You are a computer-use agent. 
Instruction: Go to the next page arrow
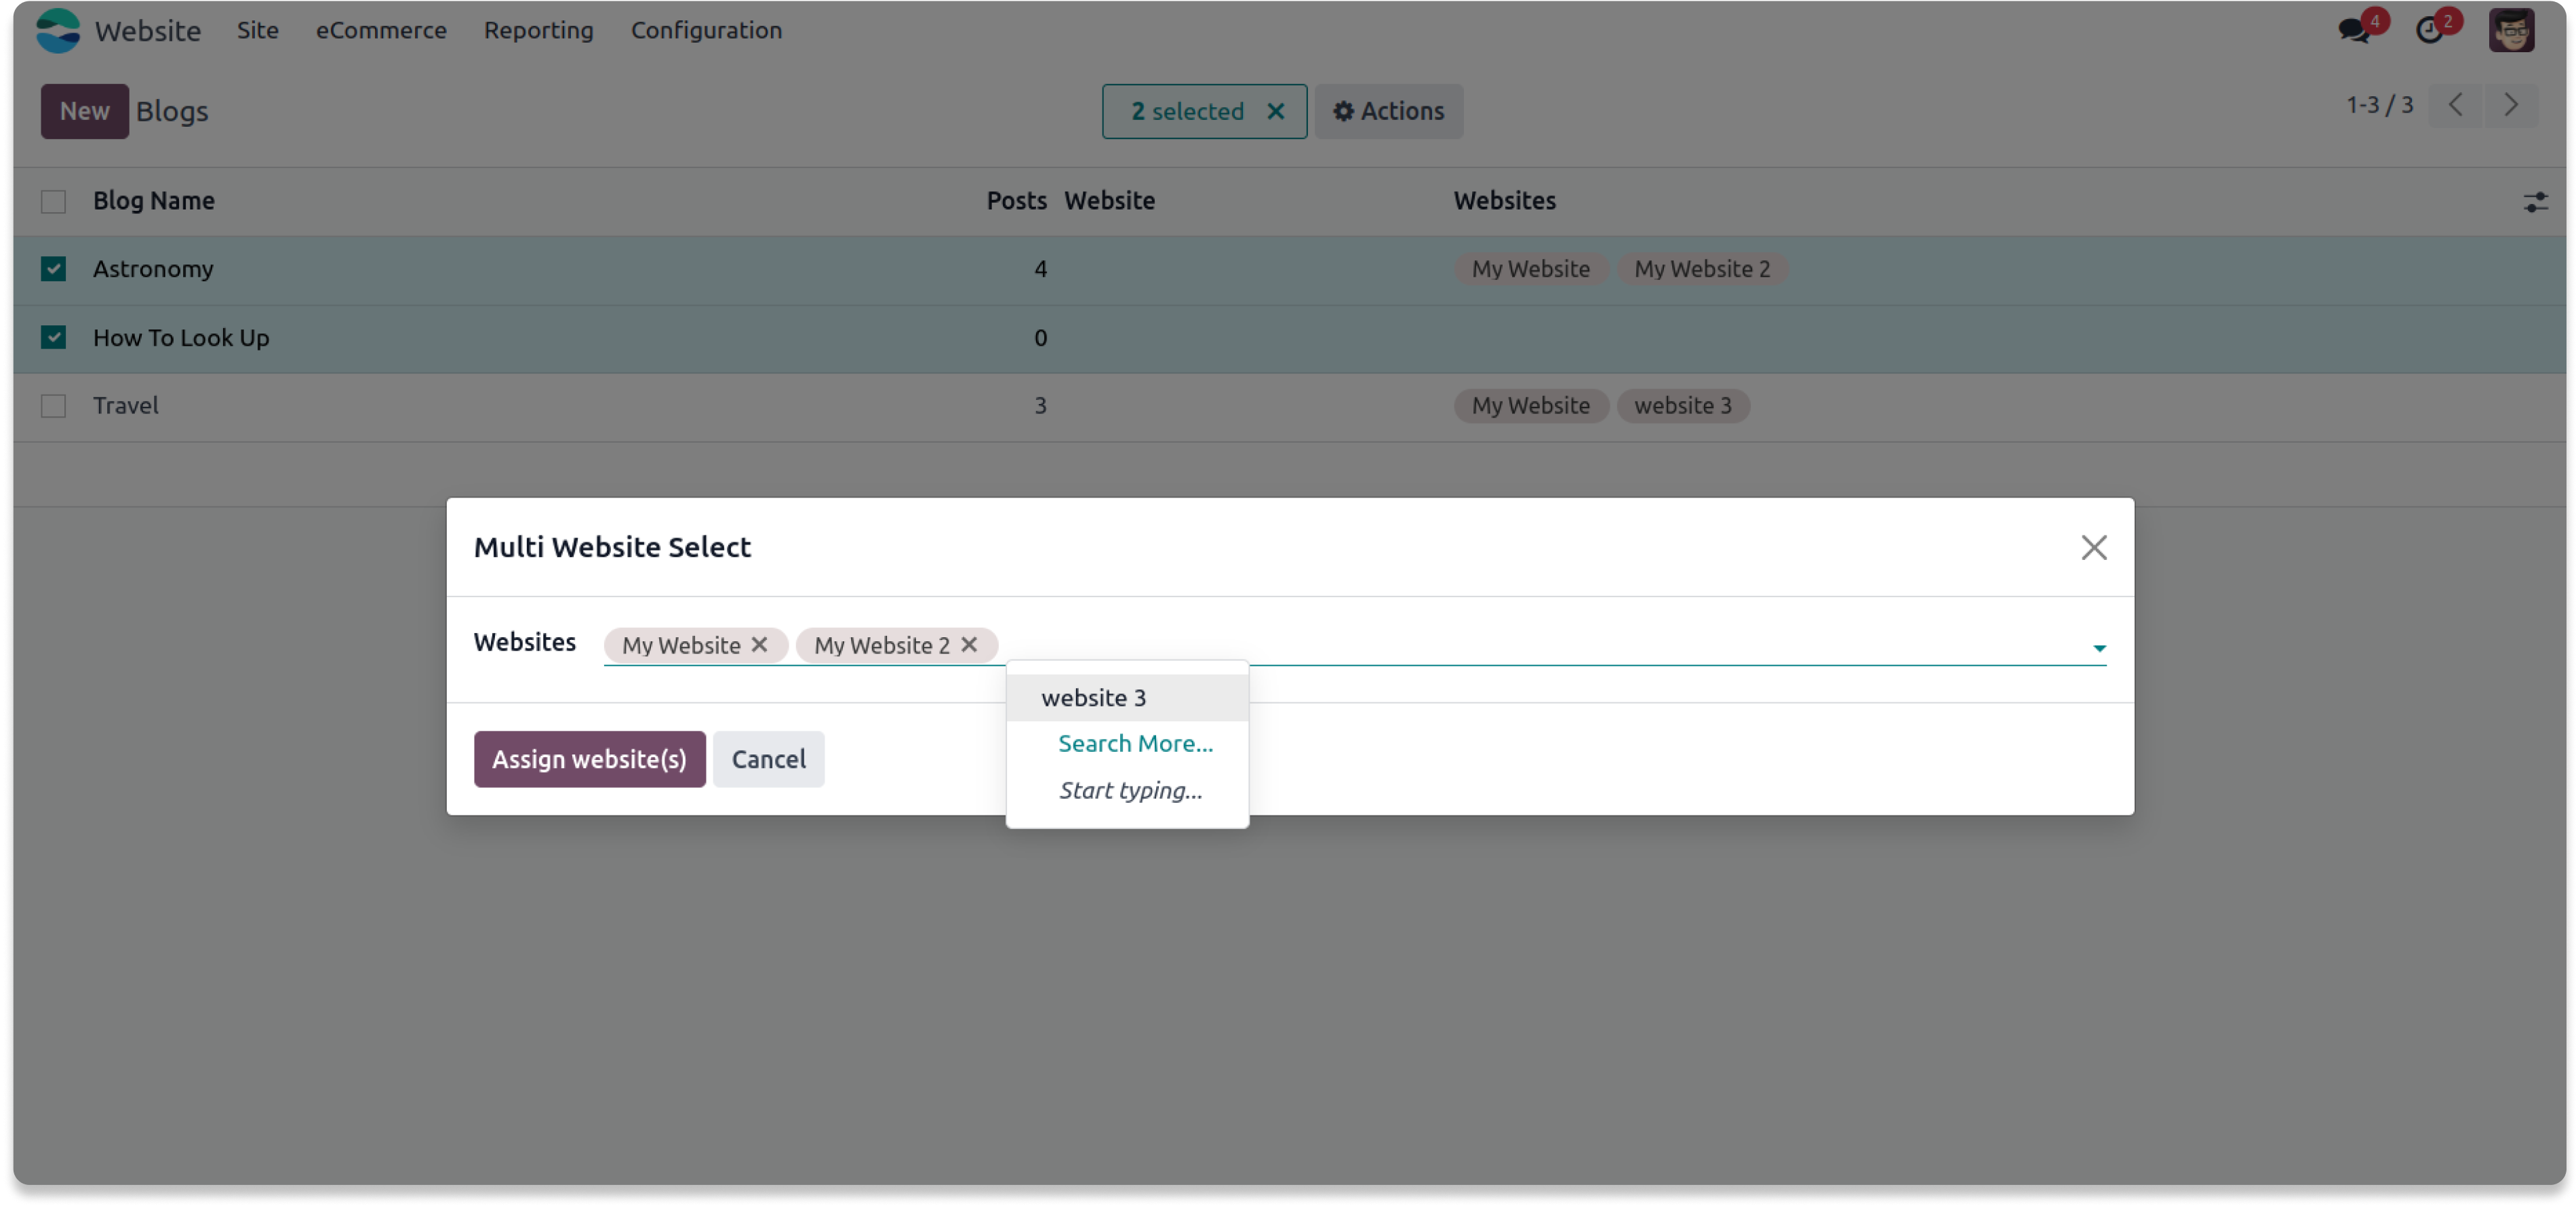tap(2510, 105)
